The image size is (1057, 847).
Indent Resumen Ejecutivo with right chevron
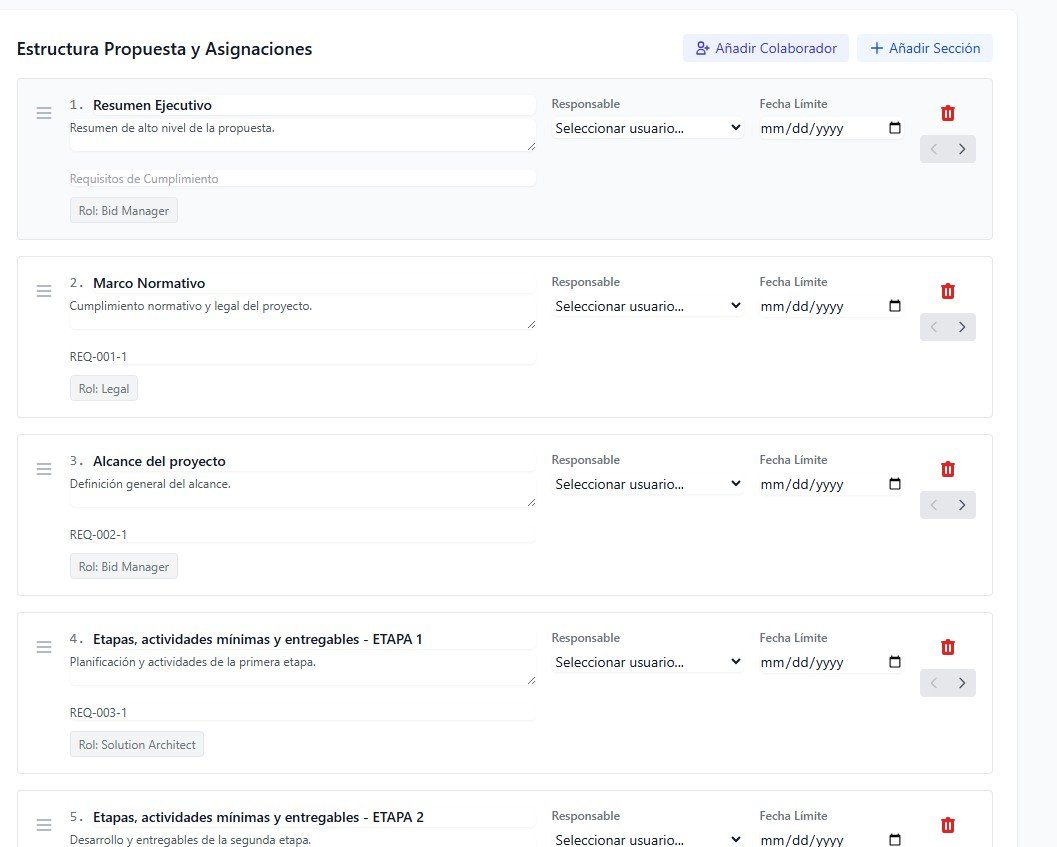962,149
